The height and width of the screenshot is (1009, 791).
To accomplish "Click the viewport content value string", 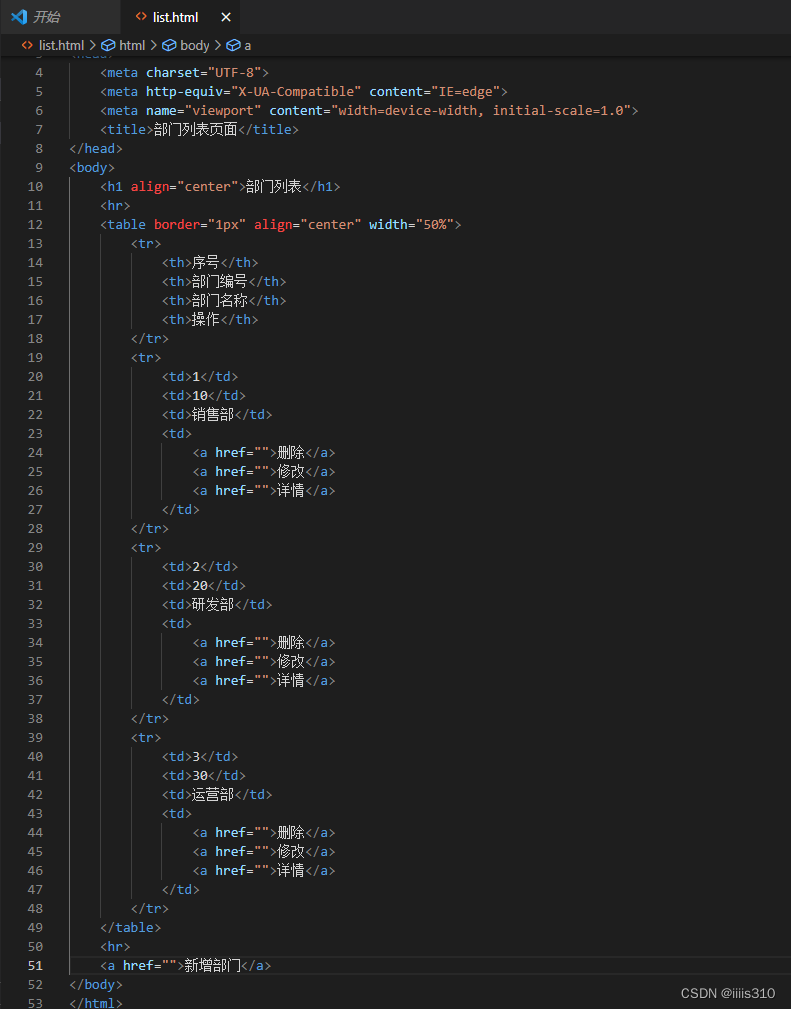I will (x=481, y=111).
